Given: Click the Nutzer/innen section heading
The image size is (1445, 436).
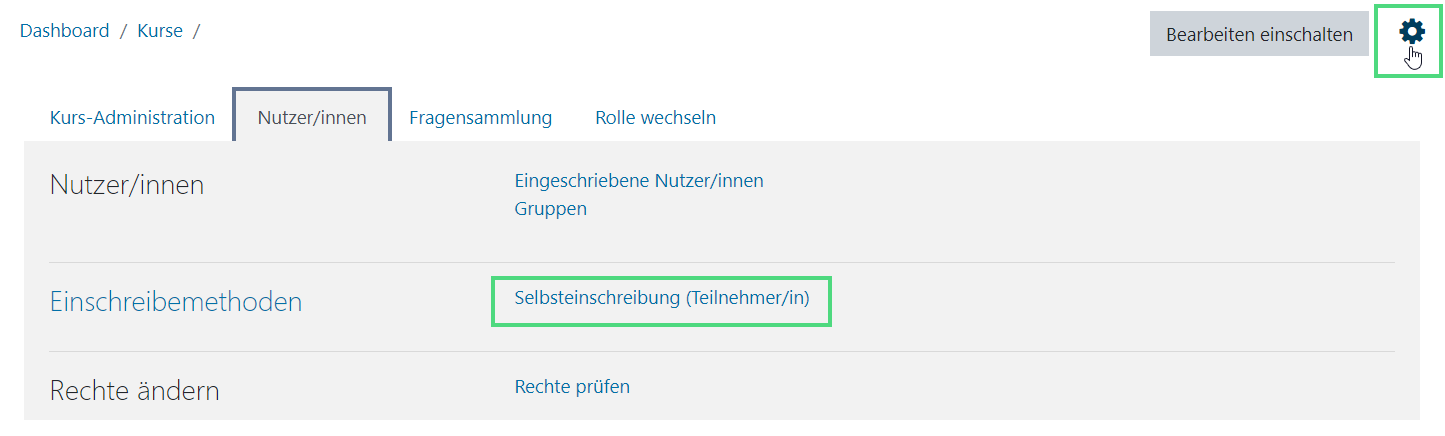Looking at the screenshot, I should pyautogui.click(x=127, y=185).
